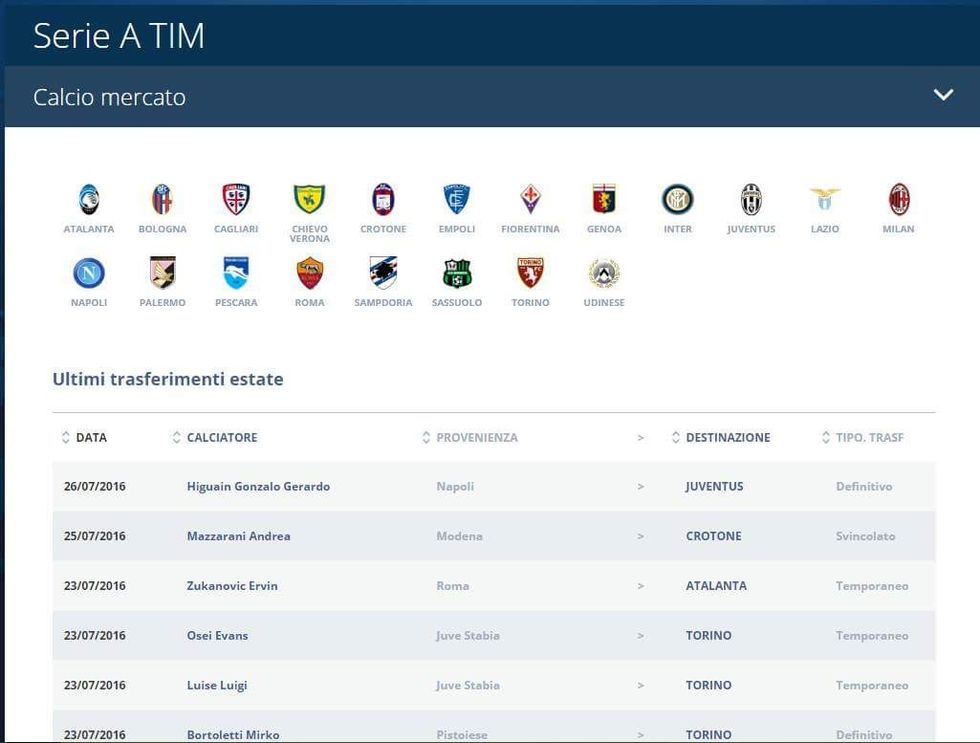
Task: Open the Napoli team page via its crest
Action: coord(89,271)
